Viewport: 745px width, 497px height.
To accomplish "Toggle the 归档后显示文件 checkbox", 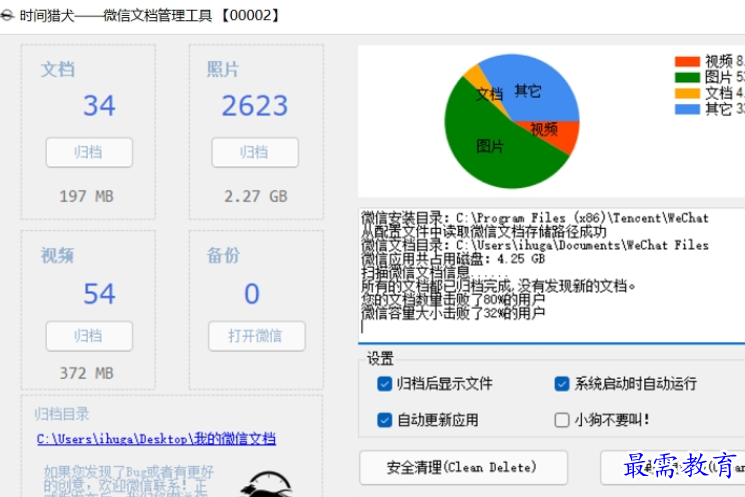I will coord(384,383).
